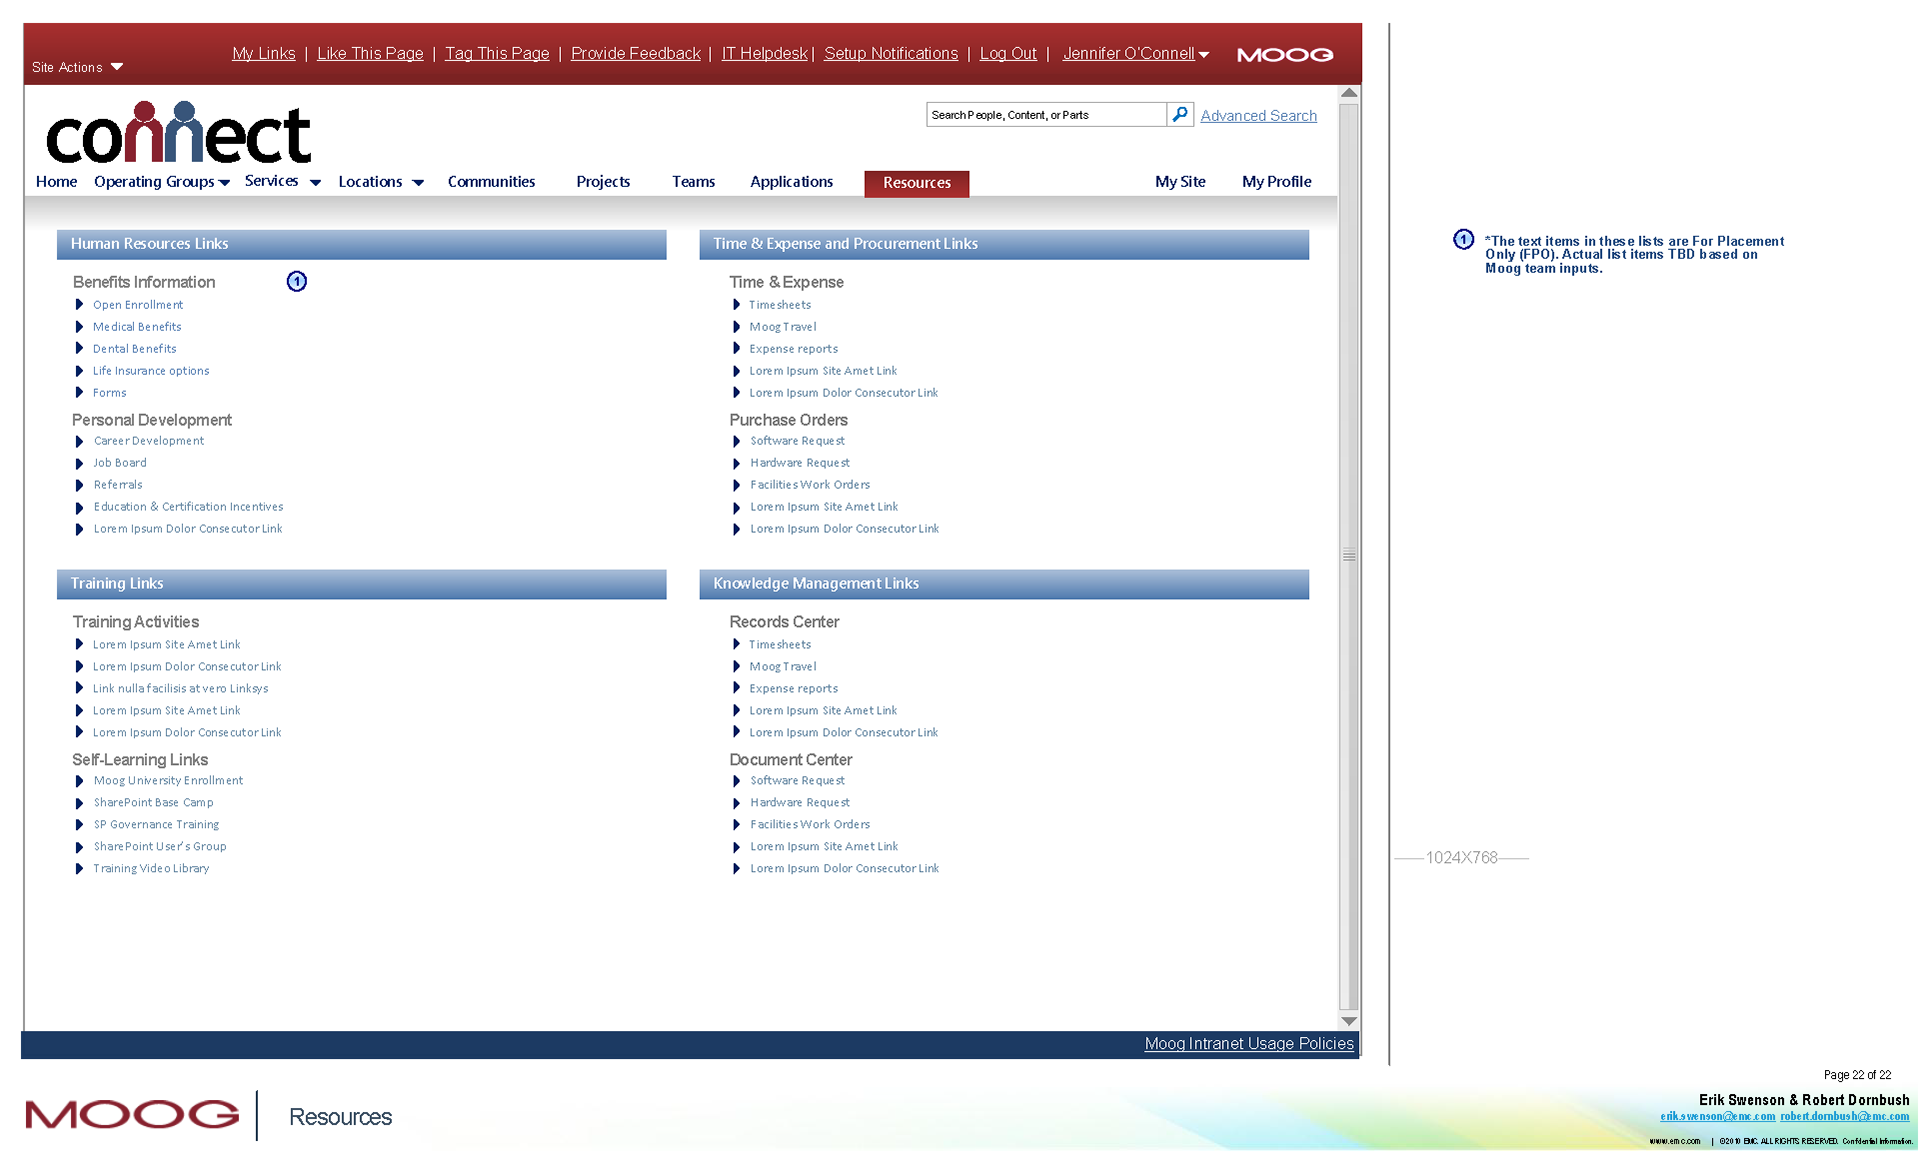Screen dimensions: 1920x1152
Task: Click scrollbar up arrow
Action: (1349, 93)
